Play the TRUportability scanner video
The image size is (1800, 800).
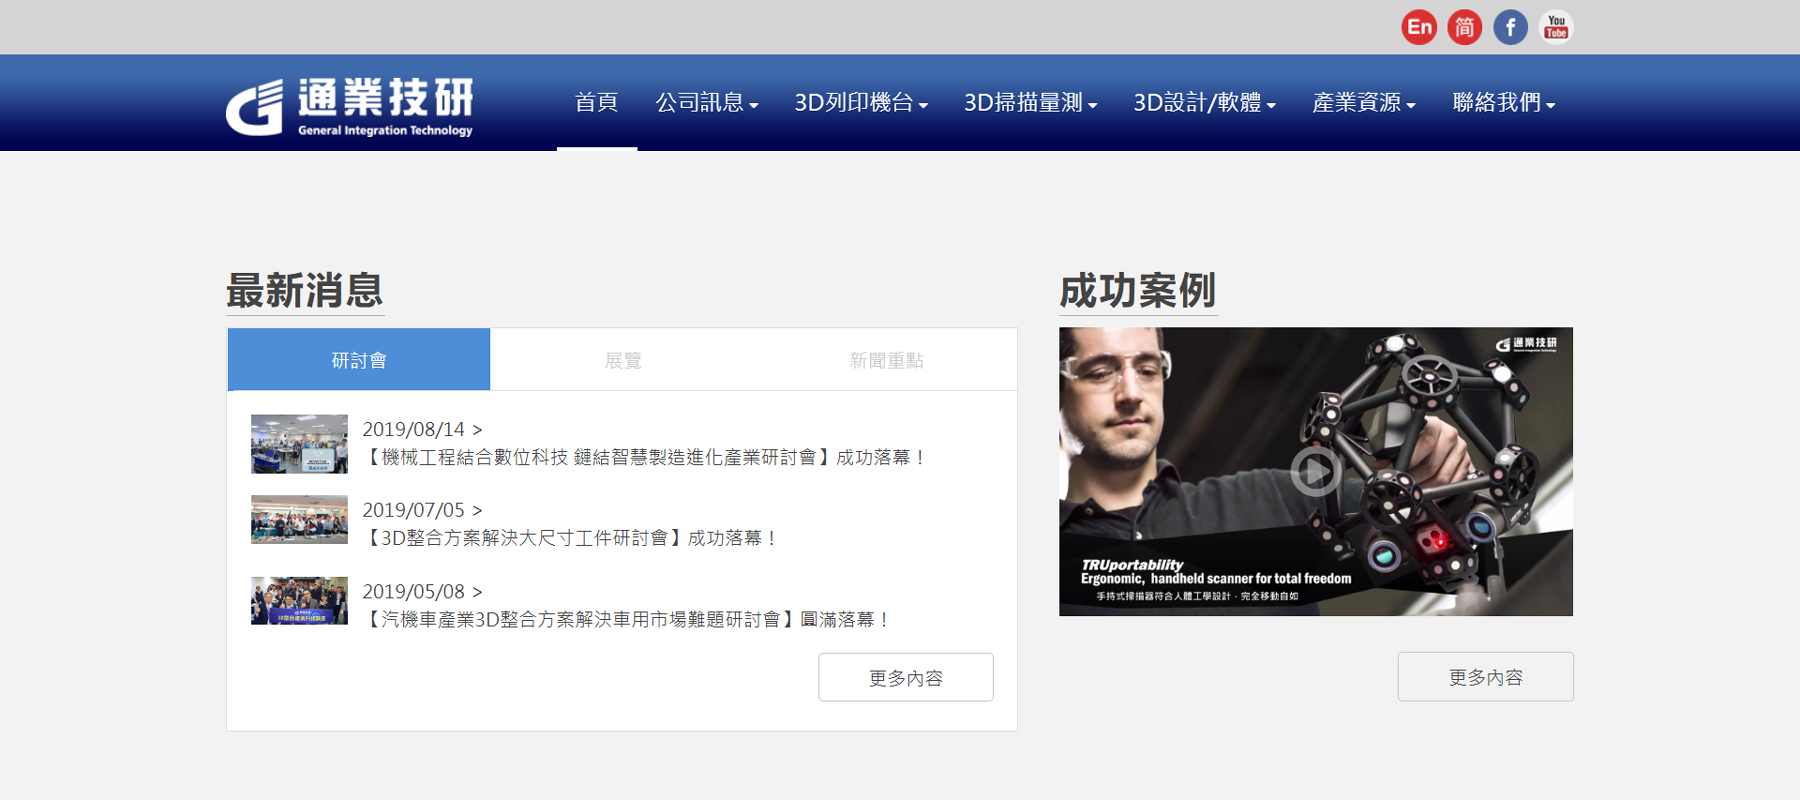(1316, 471)
